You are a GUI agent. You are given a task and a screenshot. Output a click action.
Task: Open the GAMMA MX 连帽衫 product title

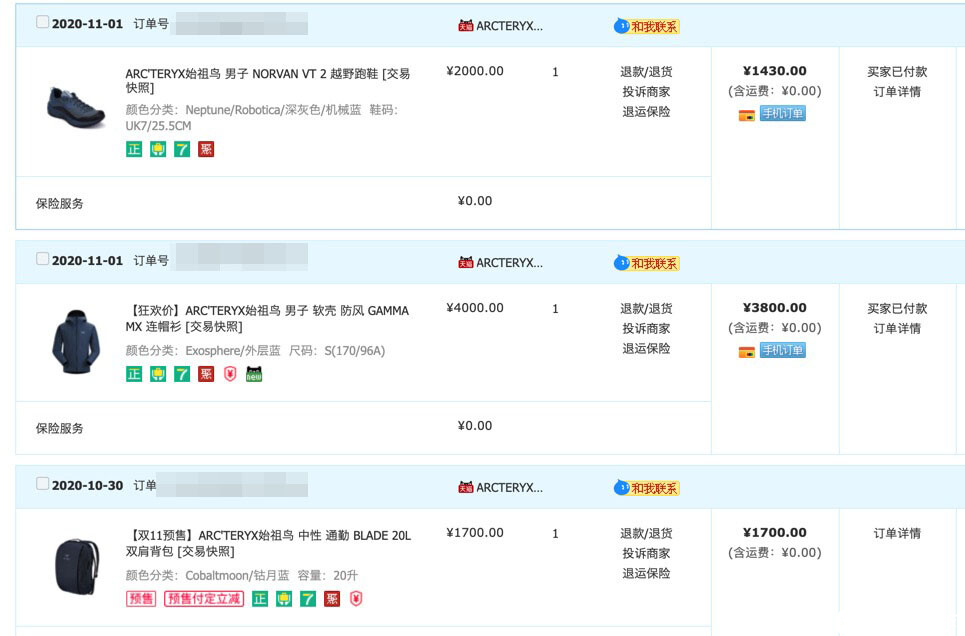(x=267, y=318)
